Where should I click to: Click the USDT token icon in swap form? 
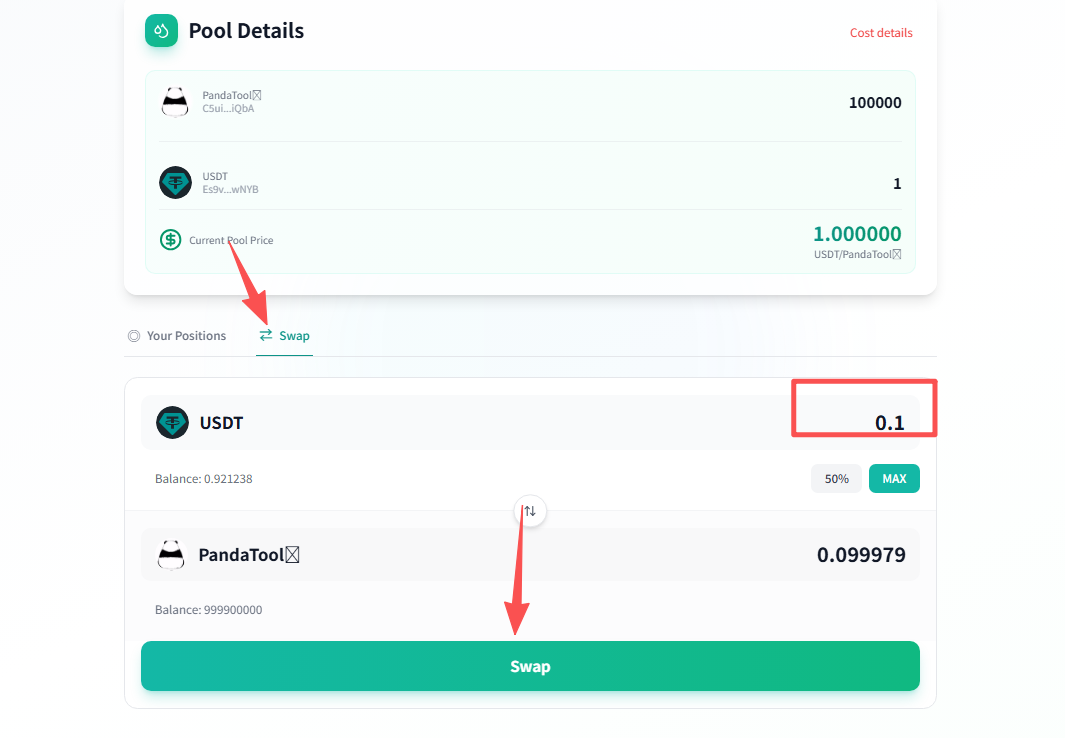pyautogui.click(x=172, y=423)
